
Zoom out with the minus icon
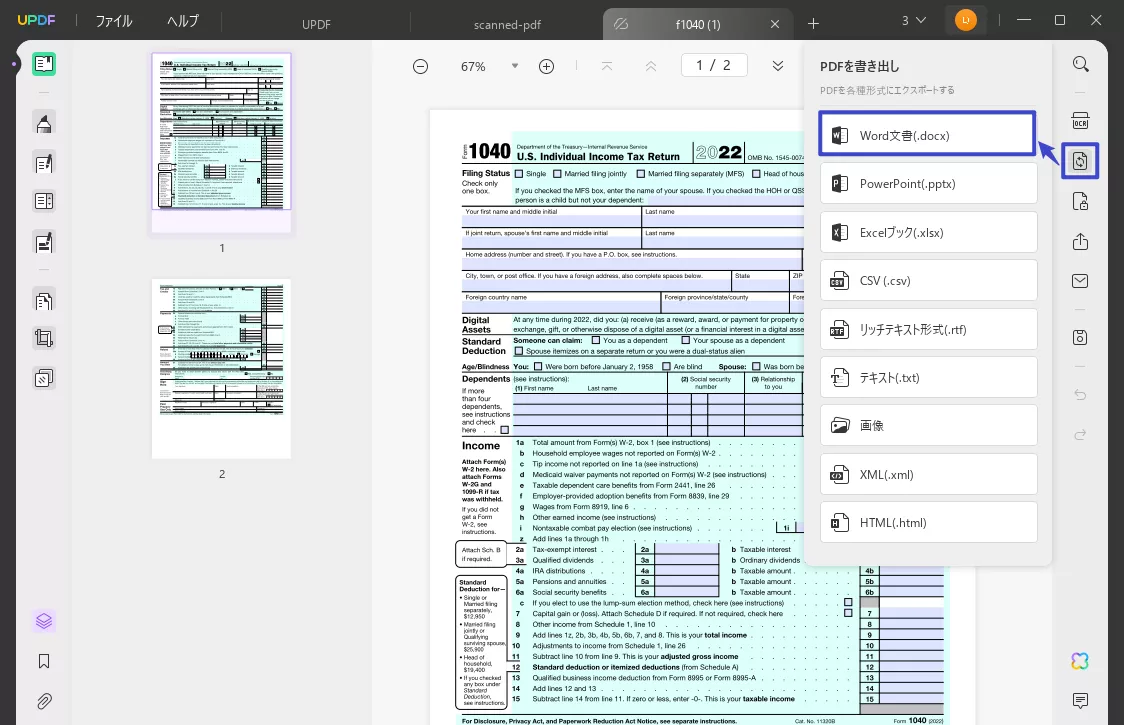(x=421, y=67)
